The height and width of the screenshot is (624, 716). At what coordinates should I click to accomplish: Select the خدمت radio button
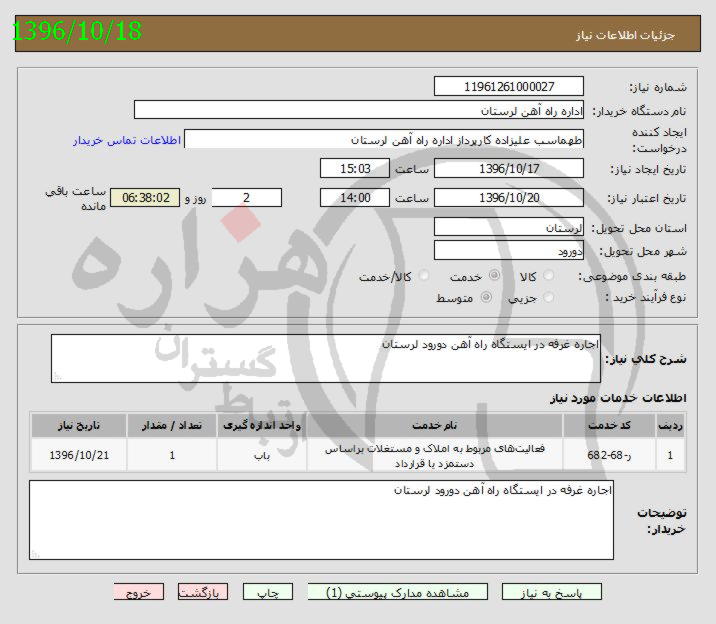[x=494, y=275]
